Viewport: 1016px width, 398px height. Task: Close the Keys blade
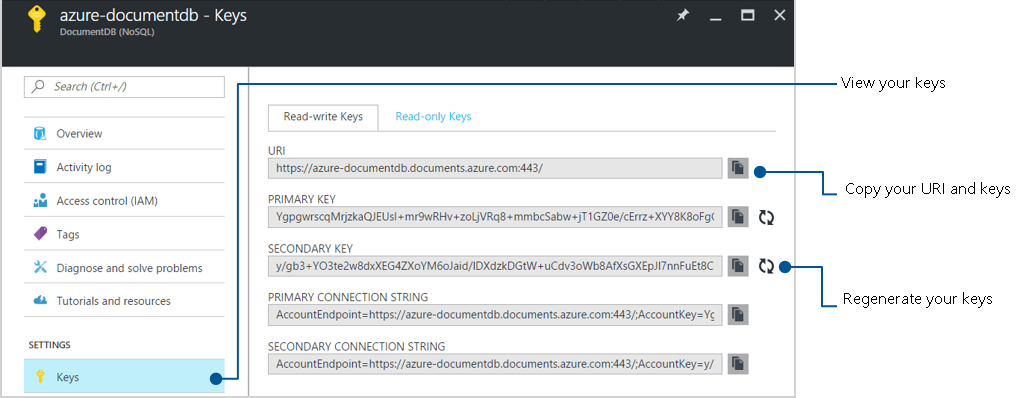(780, 16)
